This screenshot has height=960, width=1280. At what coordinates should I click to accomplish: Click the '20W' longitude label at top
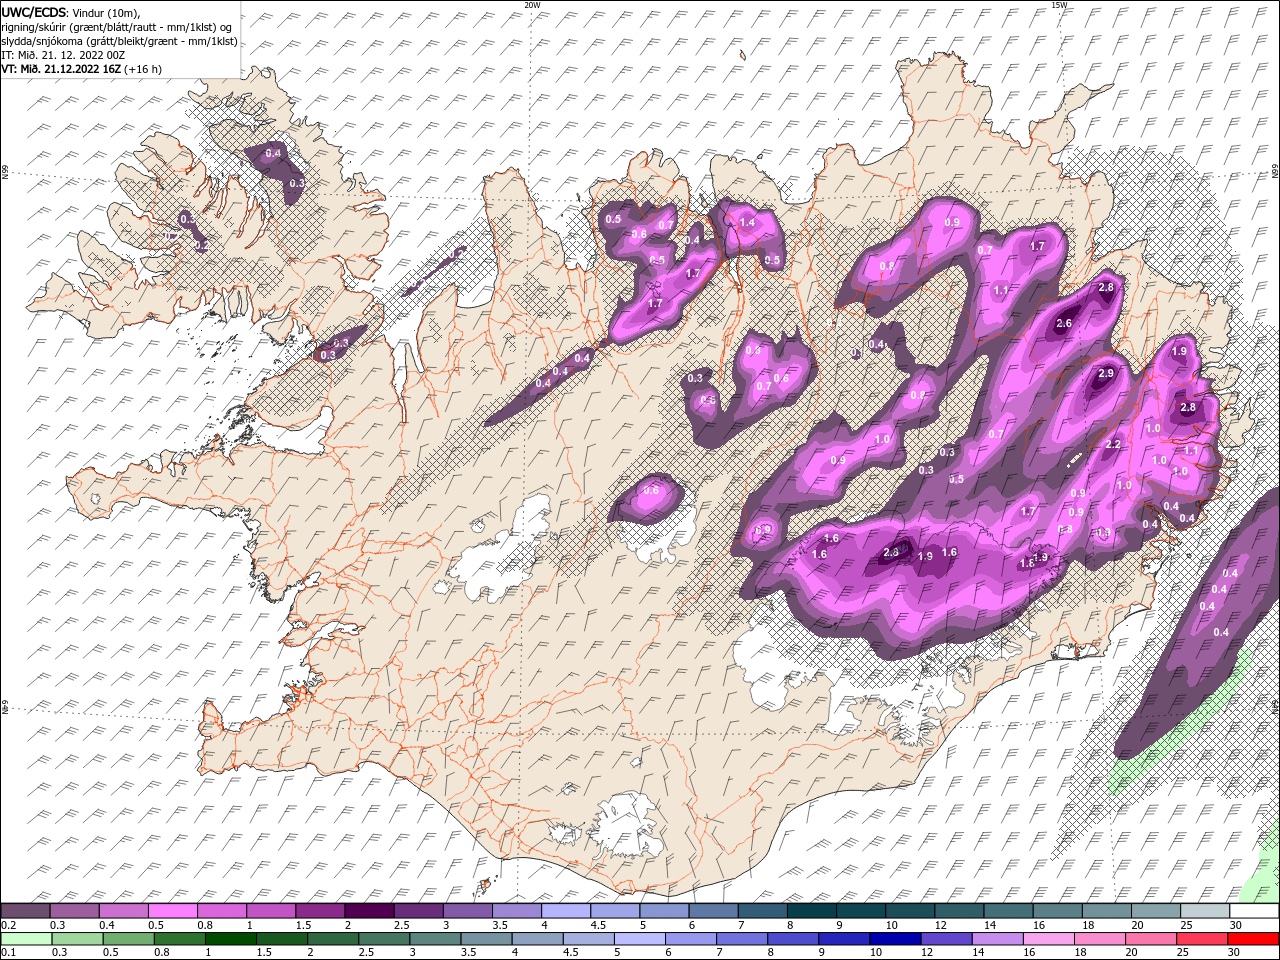(532, 5)
